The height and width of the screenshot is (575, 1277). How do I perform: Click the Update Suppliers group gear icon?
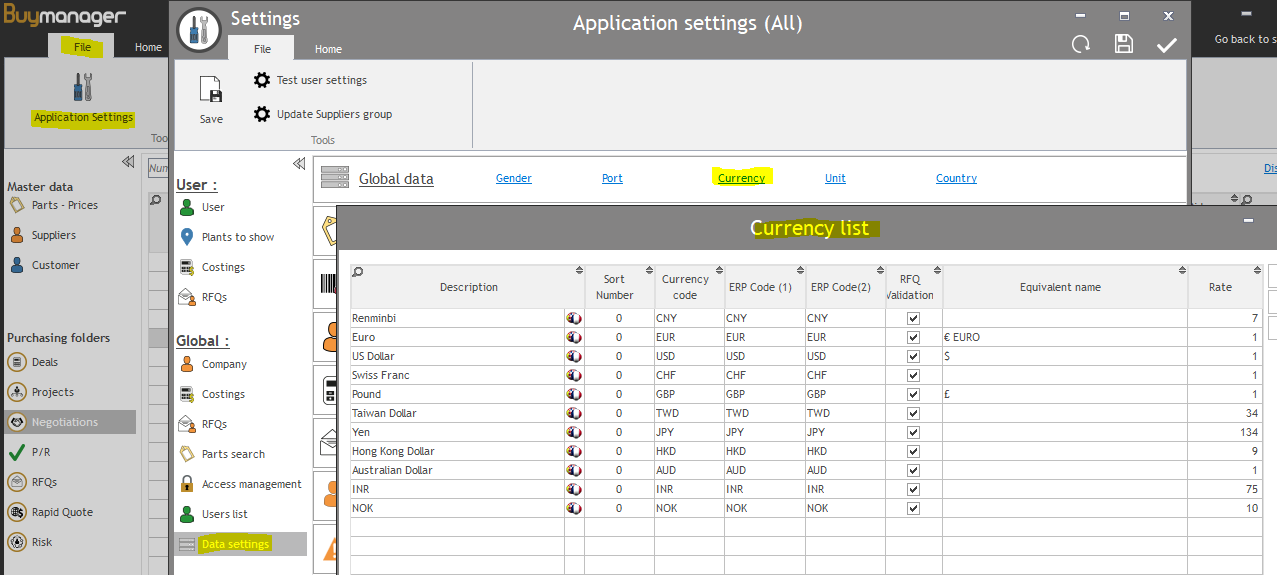click(262, 114)
